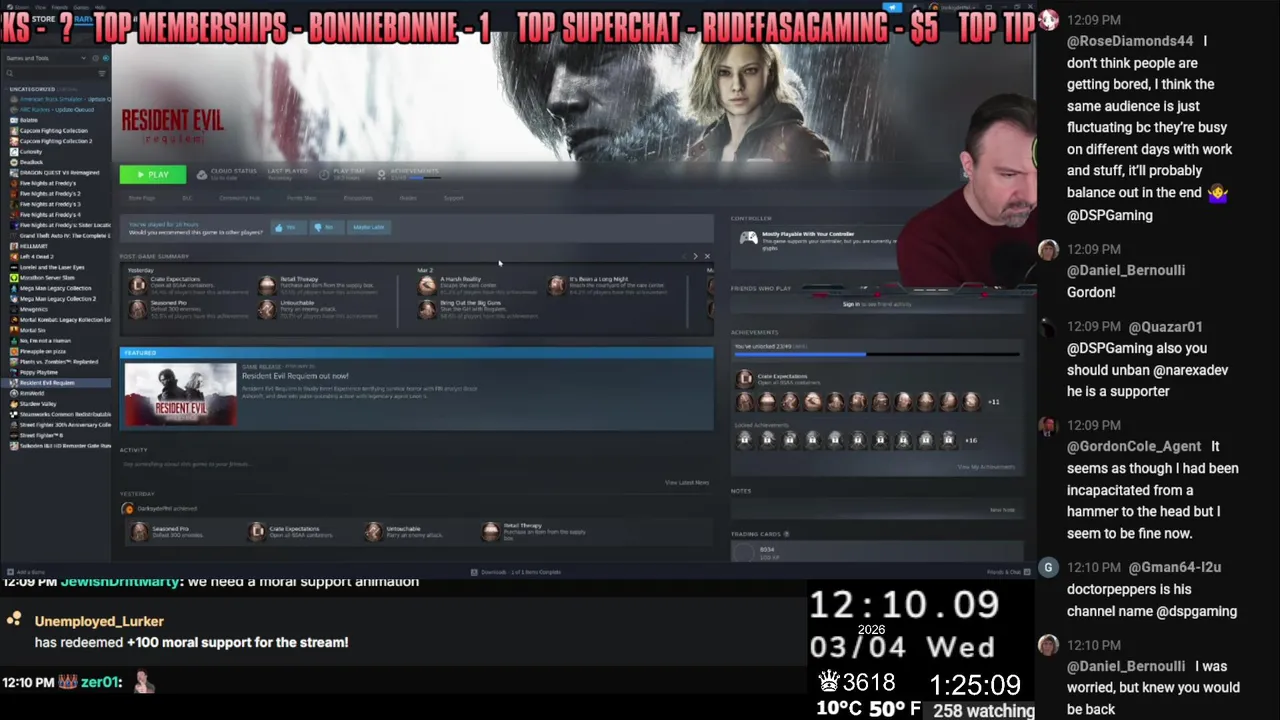Image resolution: width=1280 pixels, height=720 pixels.
Task: Open the featured Resident Evil Requiem news thumbnail
Action: click(181, 394)
